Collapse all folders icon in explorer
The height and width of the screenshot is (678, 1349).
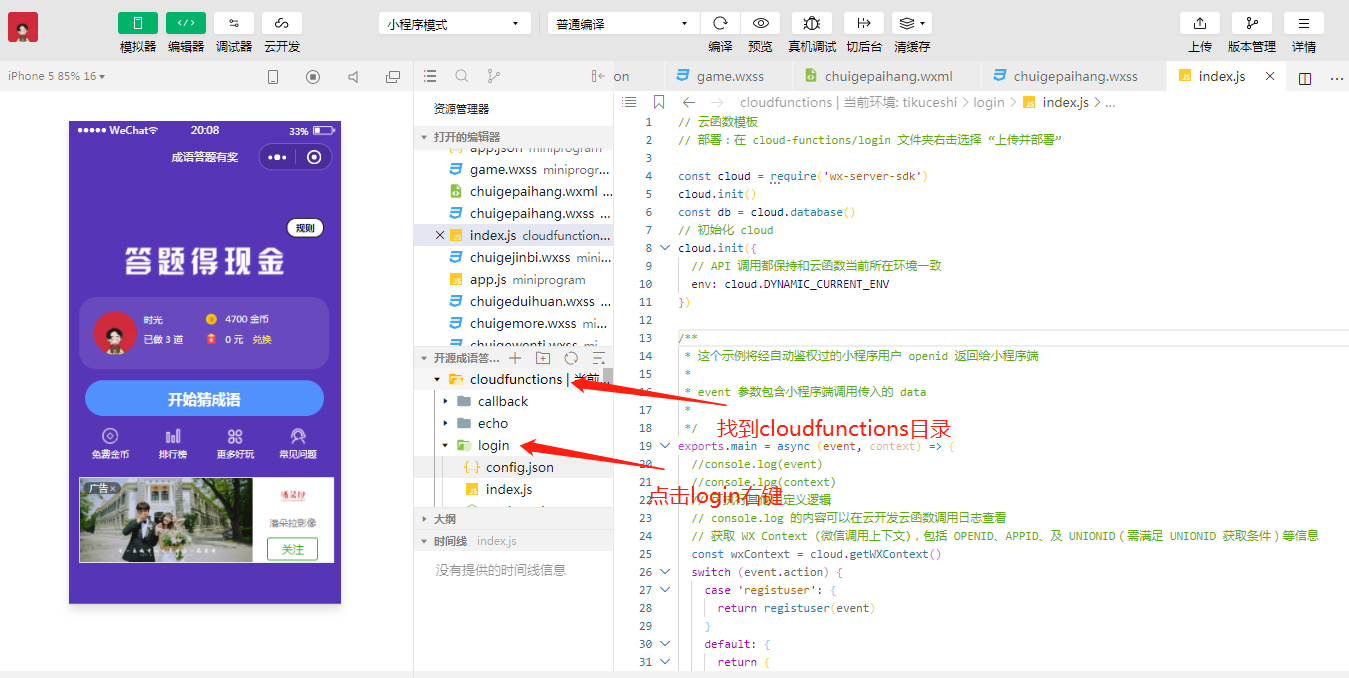click(599, 357)
